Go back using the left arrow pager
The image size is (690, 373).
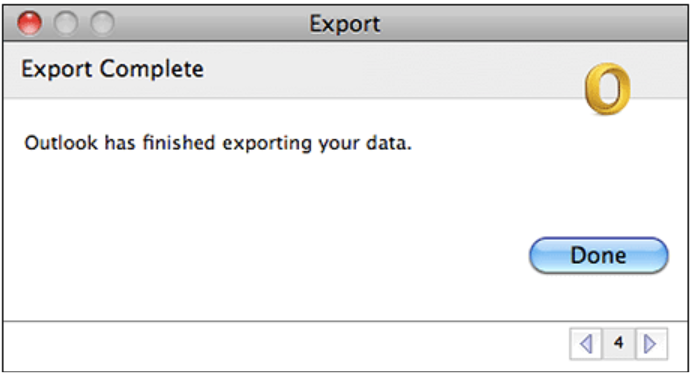(x=586, y=344)
